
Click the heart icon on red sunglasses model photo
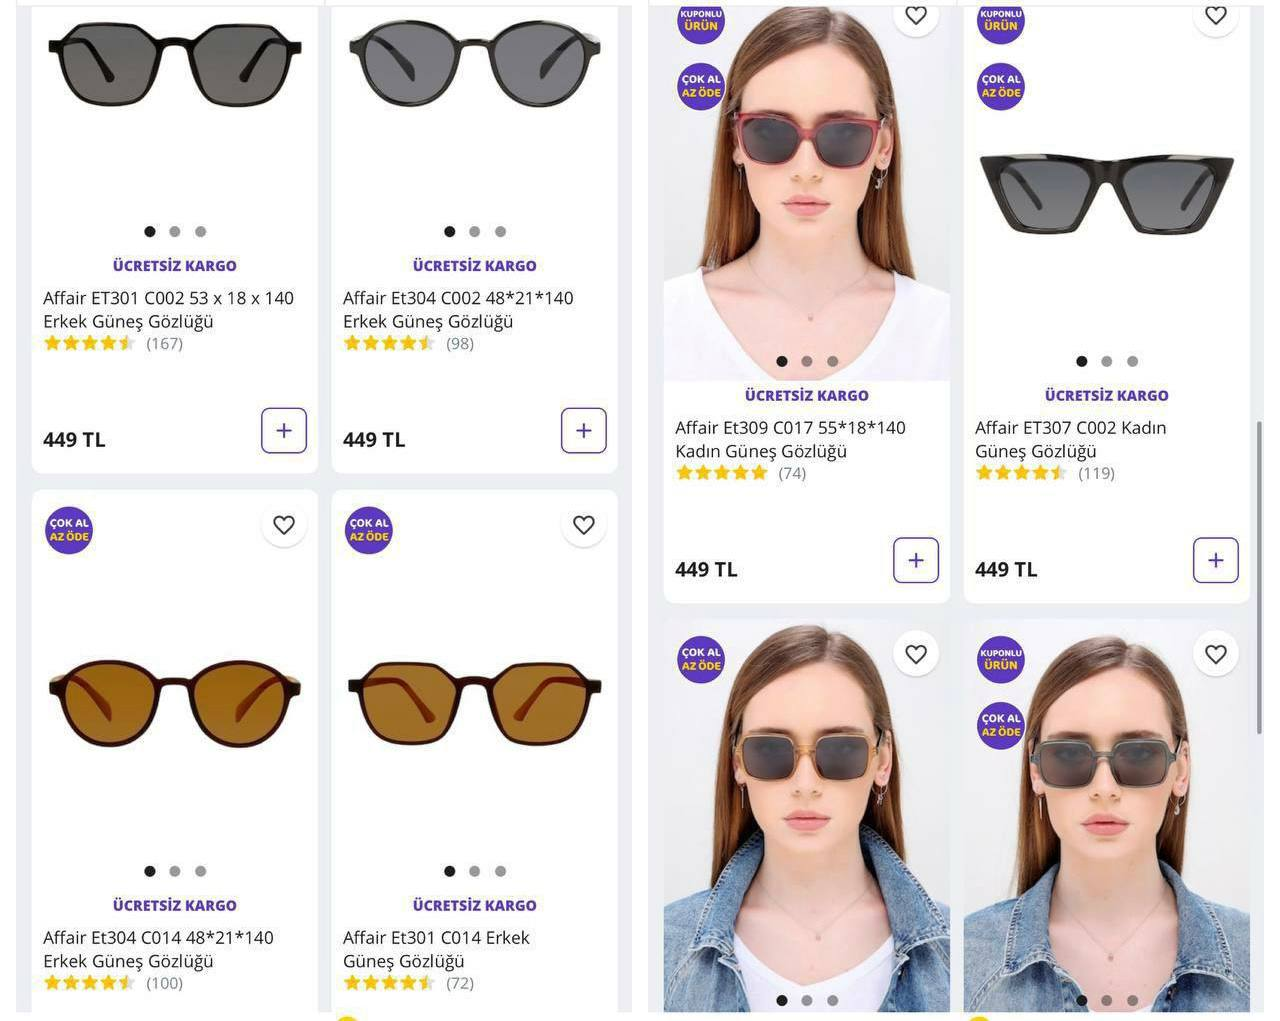tap(916, 15)
